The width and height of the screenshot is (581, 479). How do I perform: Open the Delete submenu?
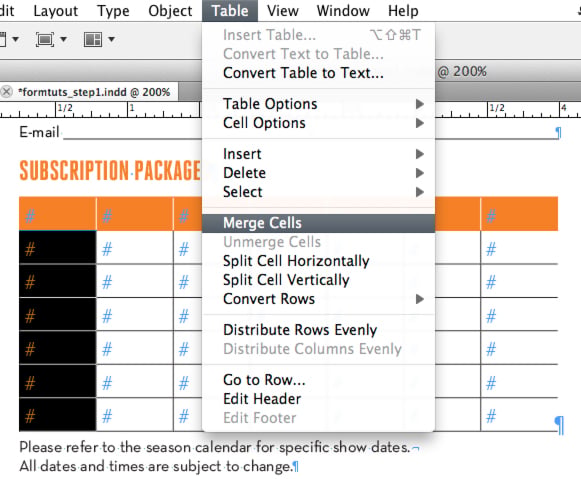[x=318, y=173]
